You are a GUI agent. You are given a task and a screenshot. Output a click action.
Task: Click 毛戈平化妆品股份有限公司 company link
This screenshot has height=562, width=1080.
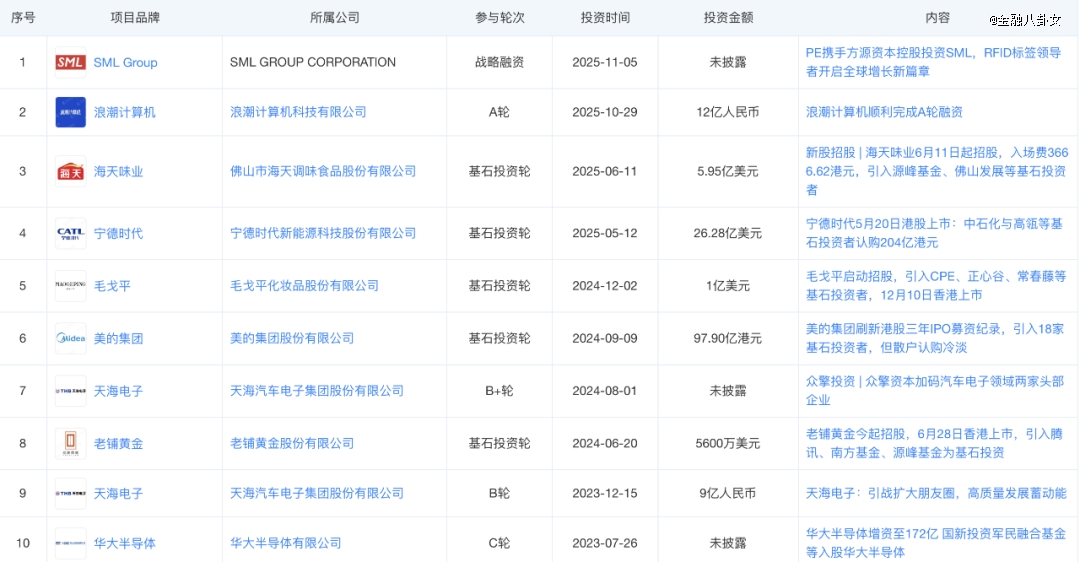pos(304,286)
